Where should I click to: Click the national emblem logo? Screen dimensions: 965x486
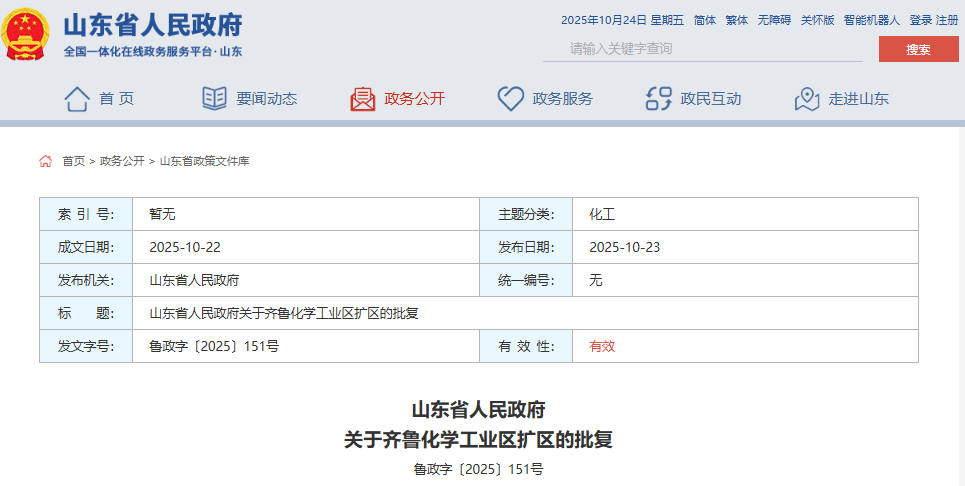[x=26, y=34]
